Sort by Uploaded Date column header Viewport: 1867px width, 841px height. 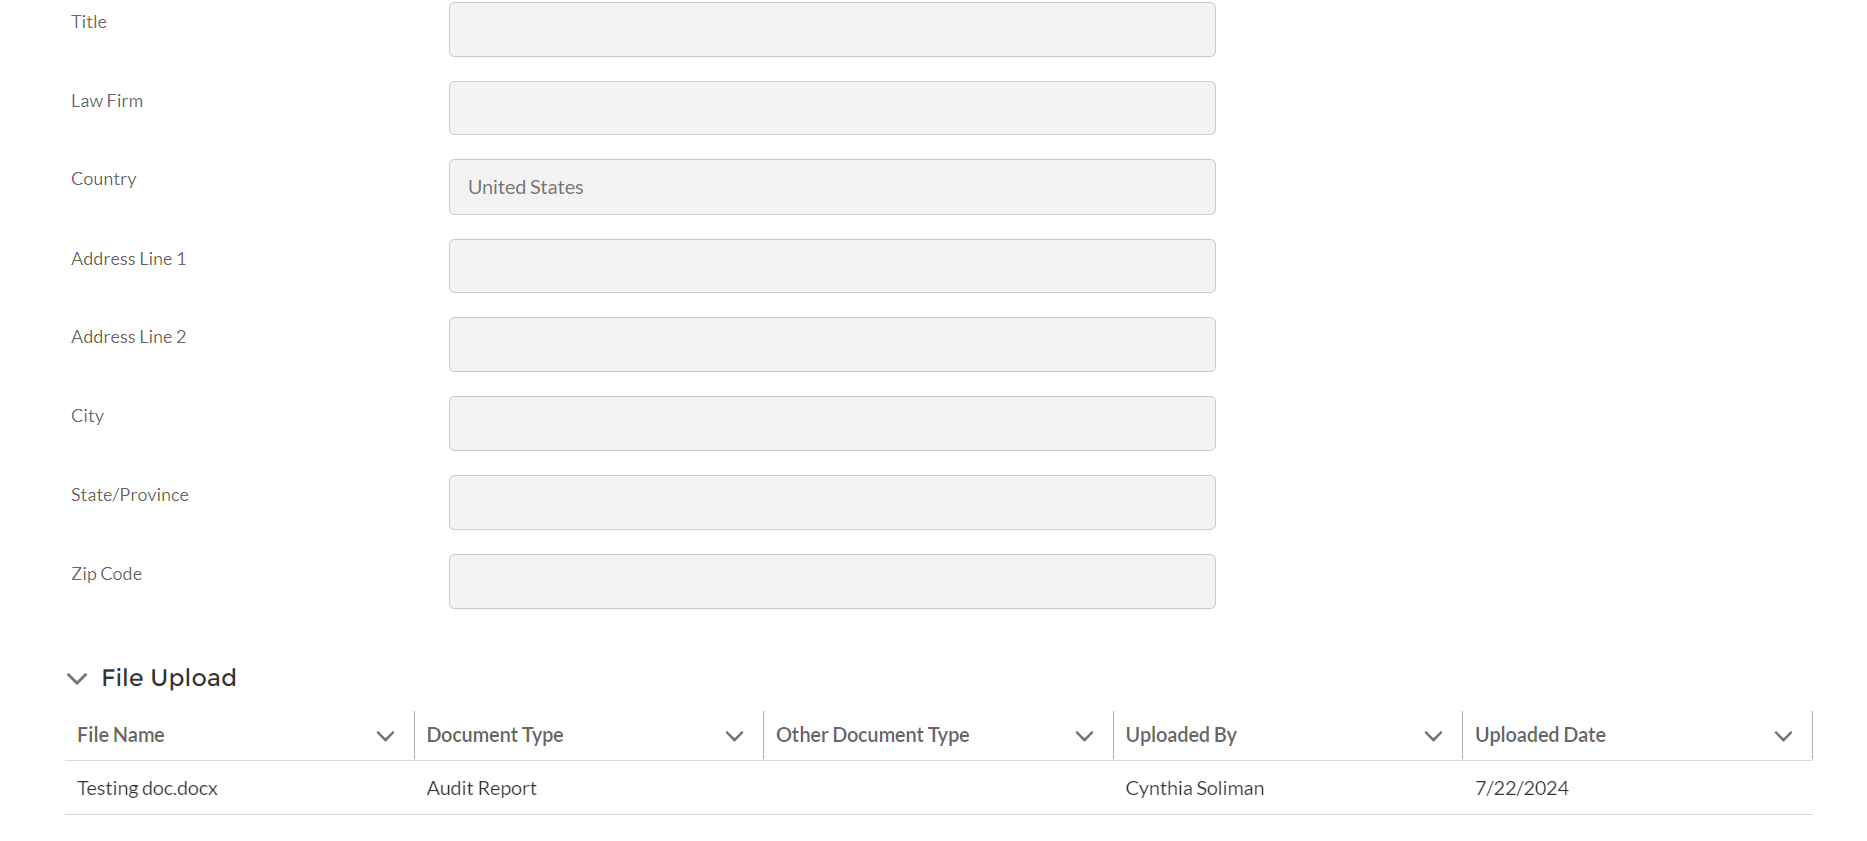pos(1540,735)
